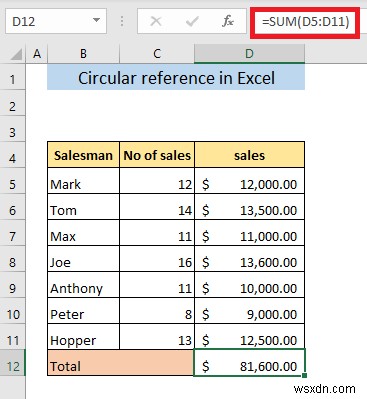Viewport: 367px width, 399px height.
Task: Click the sales amount 13,600.00
Action: click(249, 259)
